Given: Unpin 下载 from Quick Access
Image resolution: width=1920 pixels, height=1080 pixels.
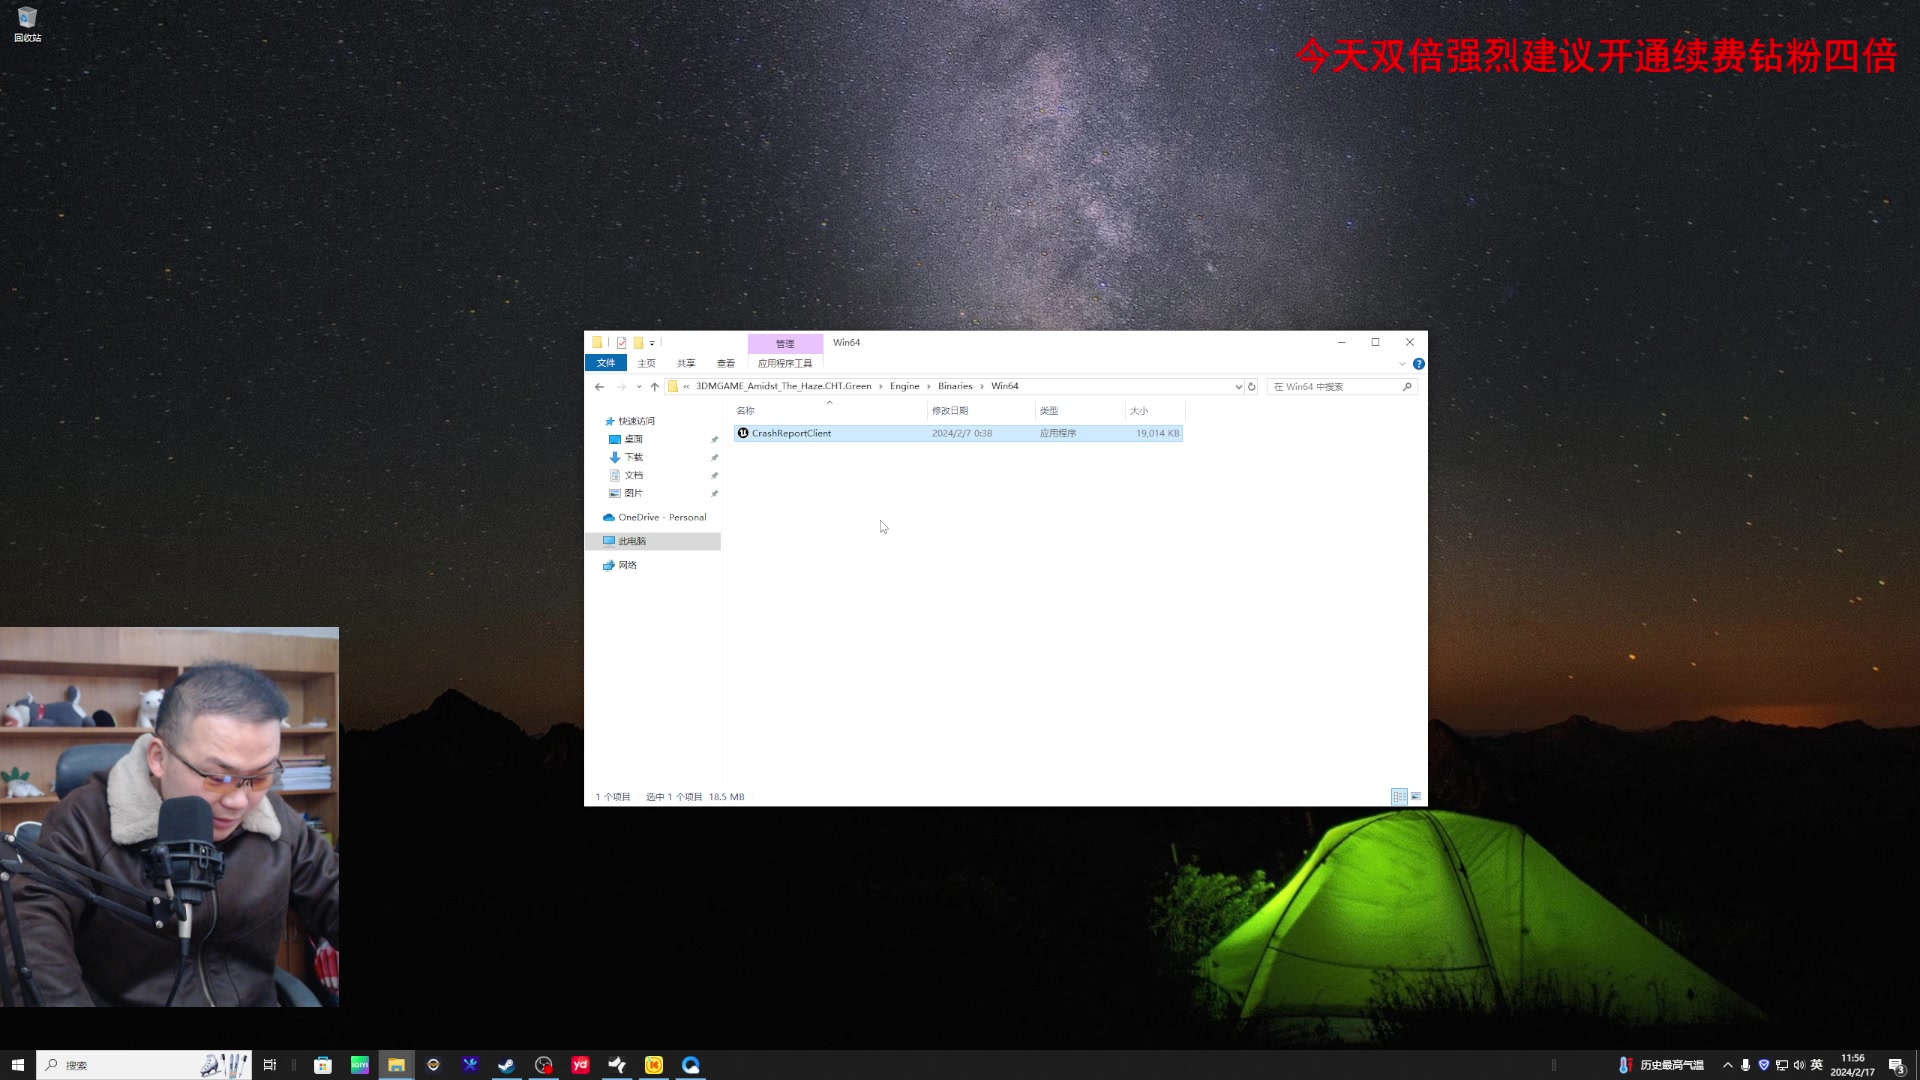Looking at the screenshot, I should [714, 457].
